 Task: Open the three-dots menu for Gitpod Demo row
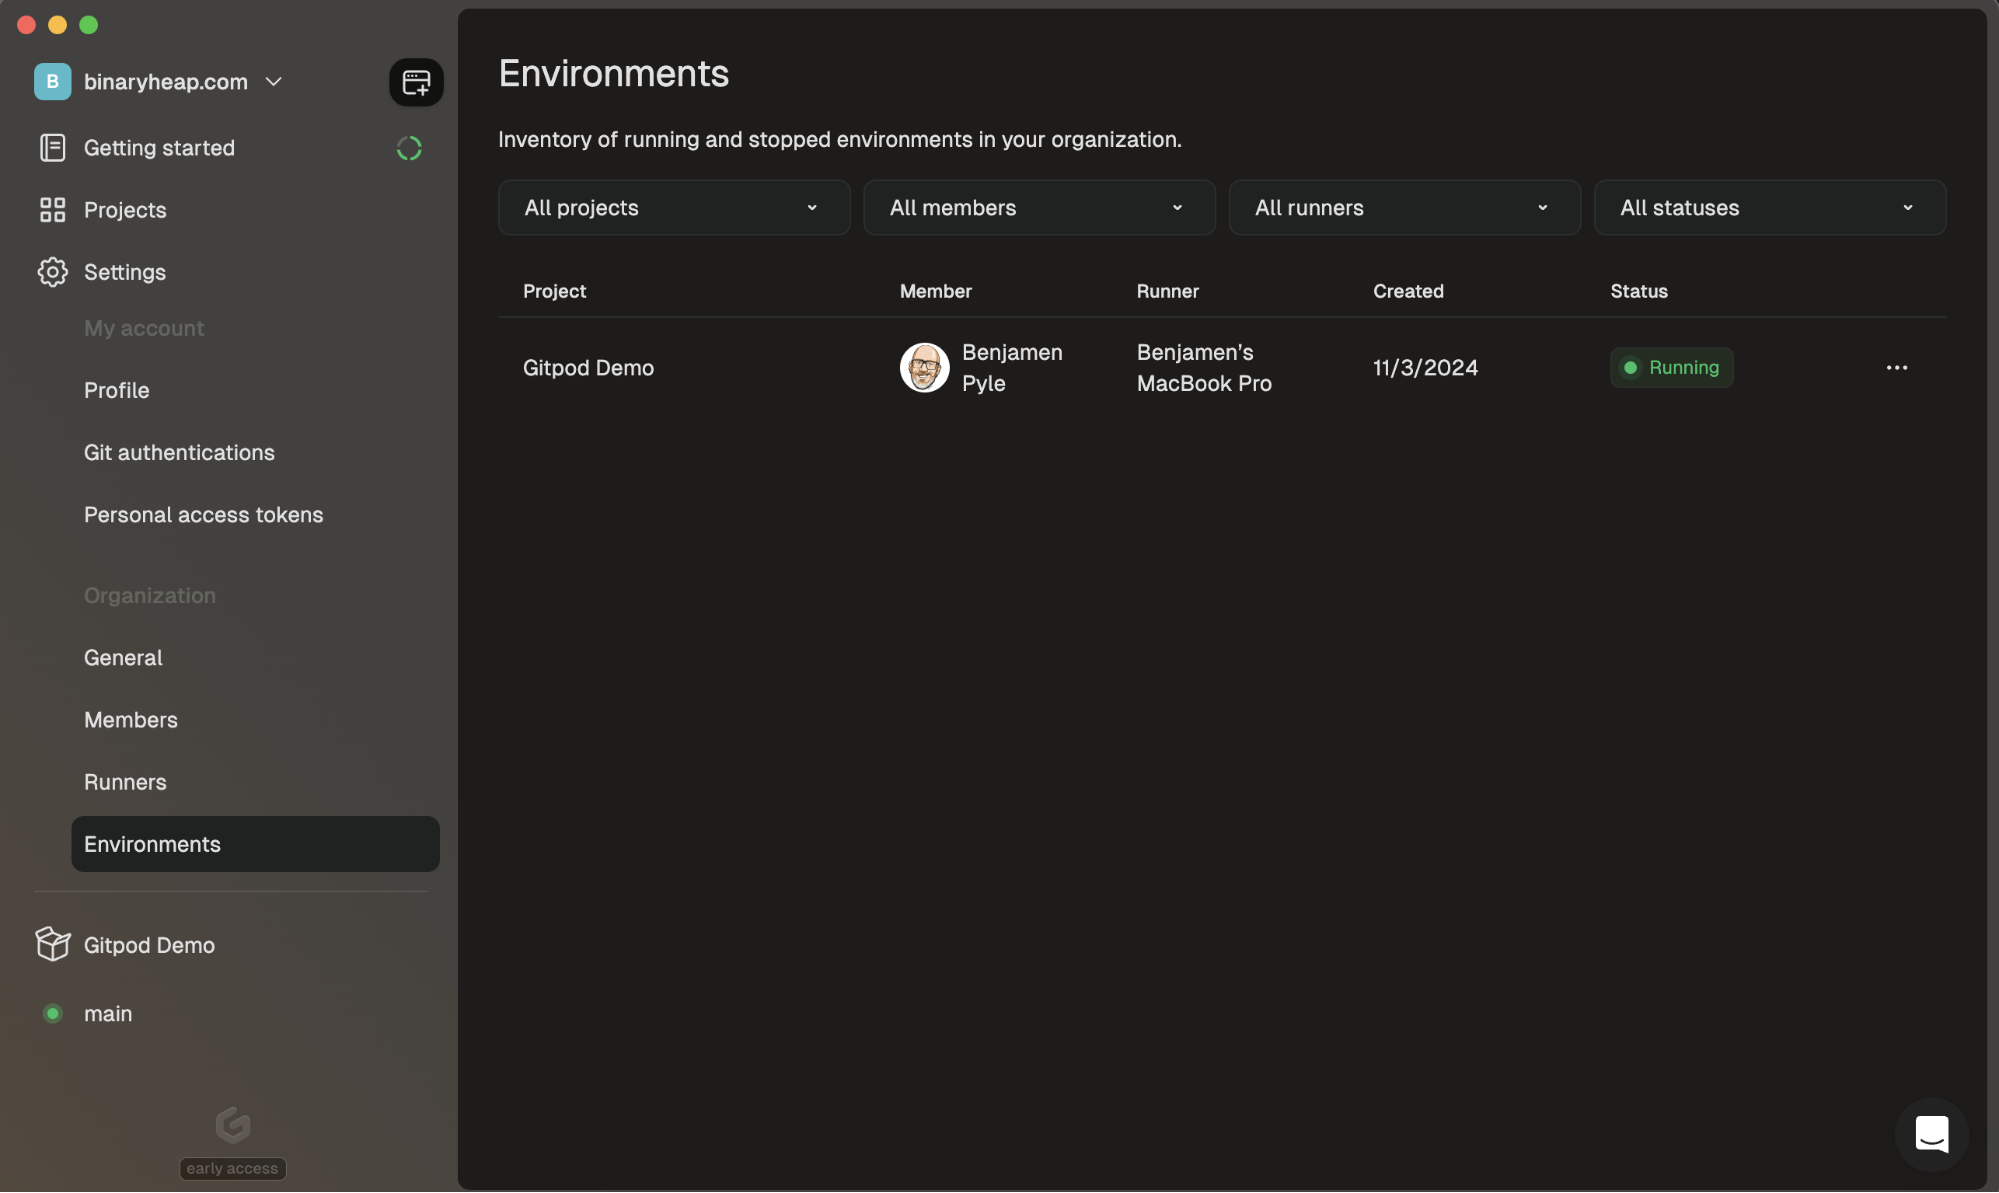point(1896,368)
